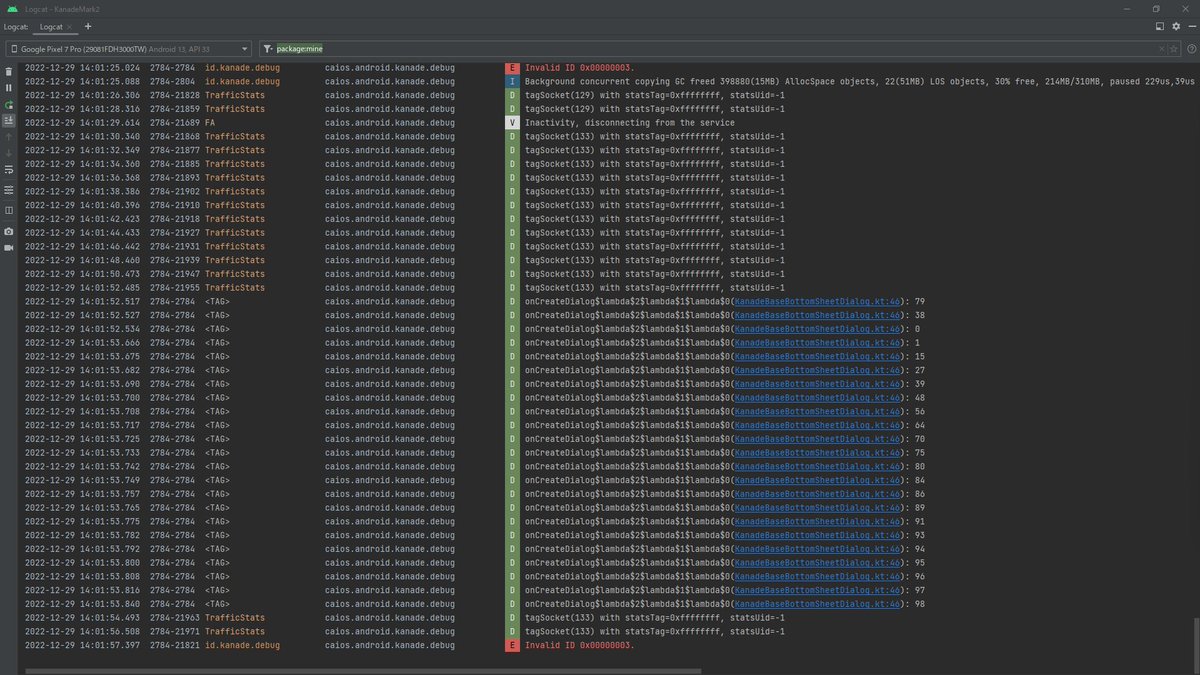Click the TrafficStats tag at 14:01:52.485
This screenshot has width=1200, height=675.
click(x=235, y=287)
